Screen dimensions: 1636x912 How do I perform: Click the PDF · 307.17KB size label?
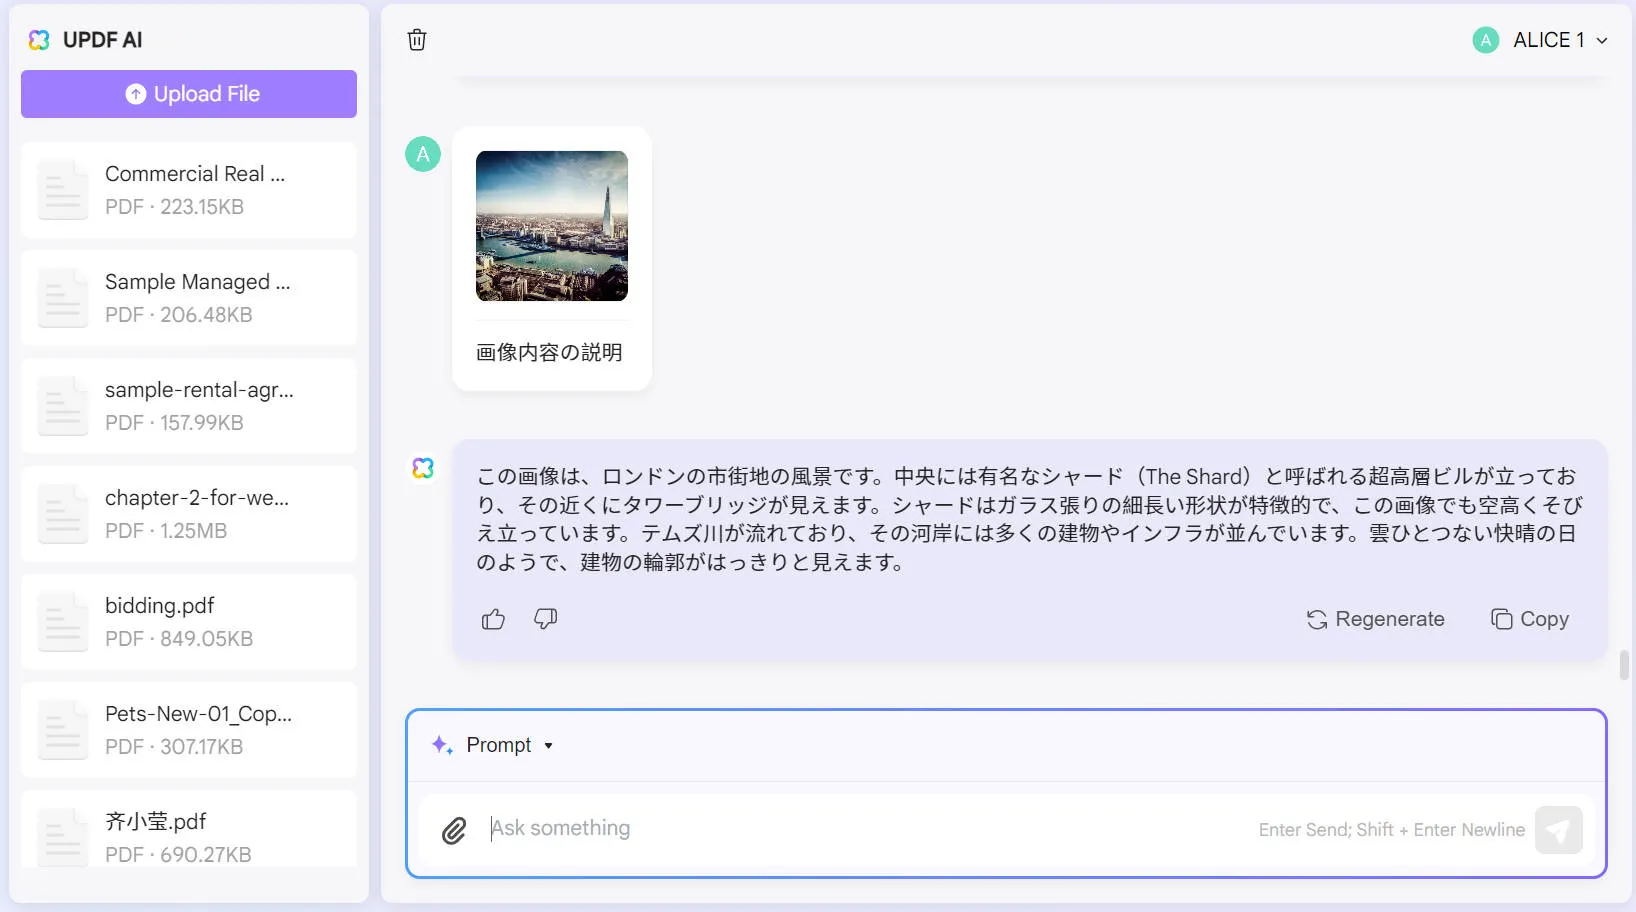pyautogui.click(x=174, y=747)
